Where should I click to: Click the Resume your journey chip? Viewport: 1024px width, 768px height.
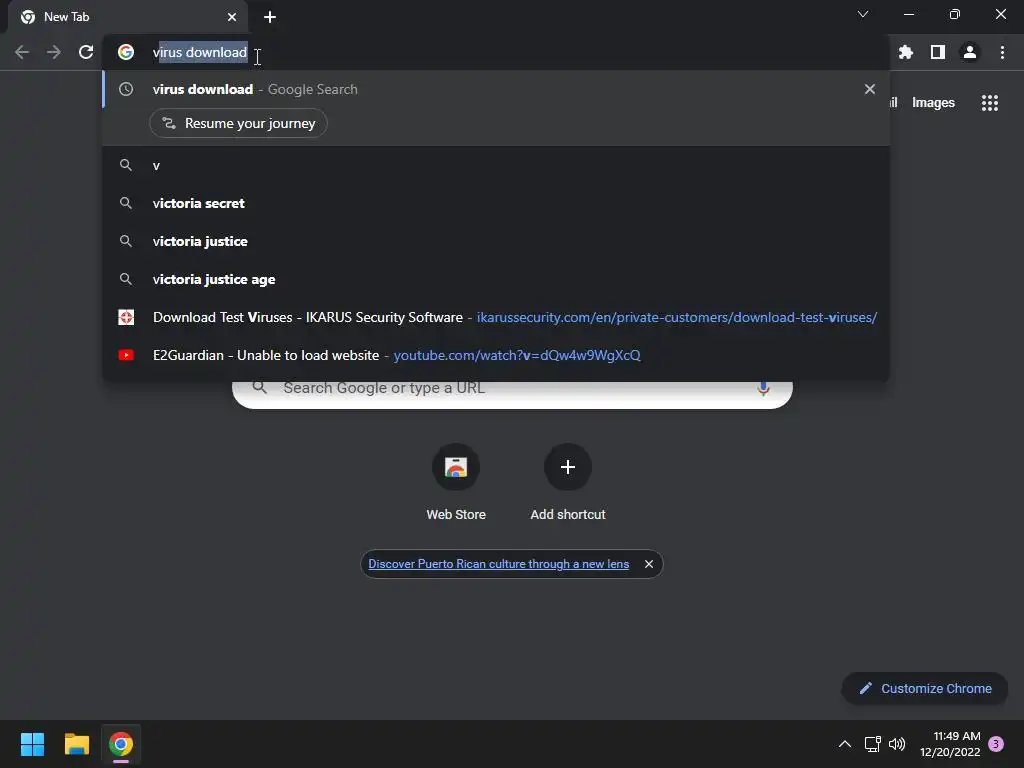[x=238, y=123]
